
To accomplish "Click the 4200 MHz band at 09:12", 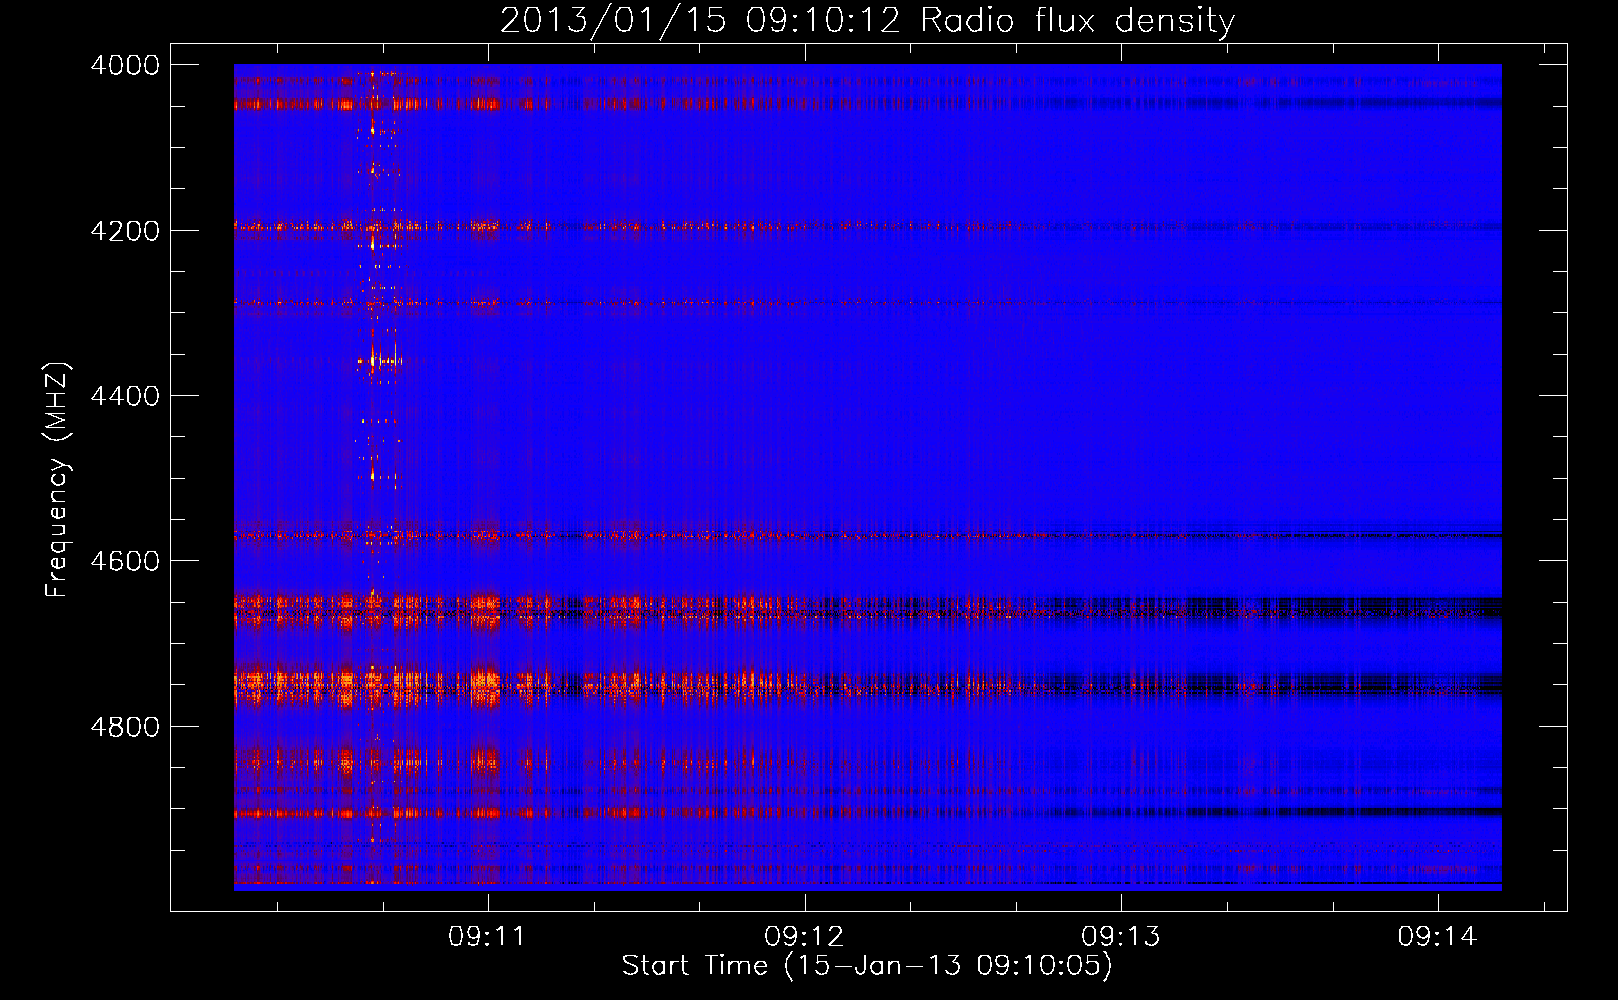I will coord(805,227).
